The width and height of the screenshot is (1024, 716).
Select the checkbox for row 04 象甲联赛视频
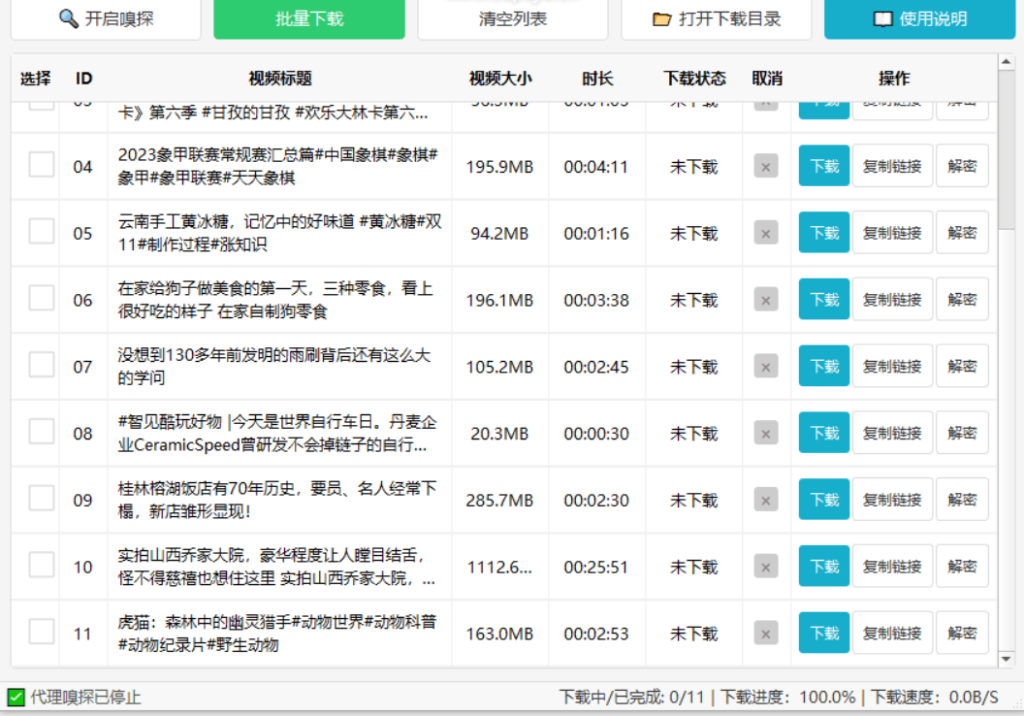[40, 166]
